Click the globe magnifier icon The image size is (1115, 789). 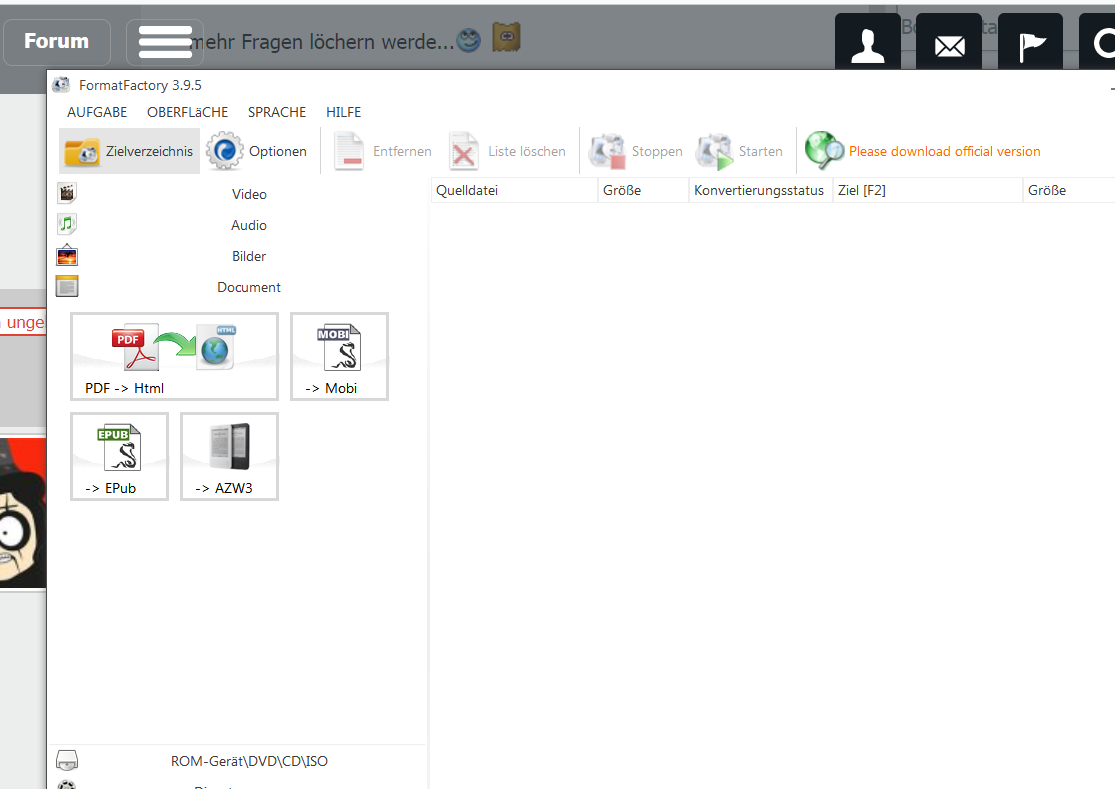[x=824, y=150]
